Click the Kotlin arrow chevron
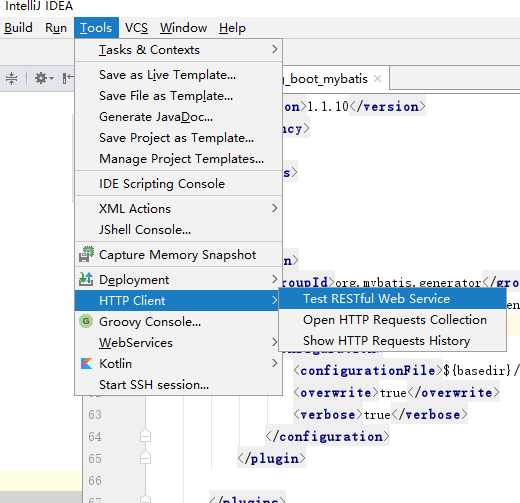The height and width of the screenshot is (503, 520). 274,363
